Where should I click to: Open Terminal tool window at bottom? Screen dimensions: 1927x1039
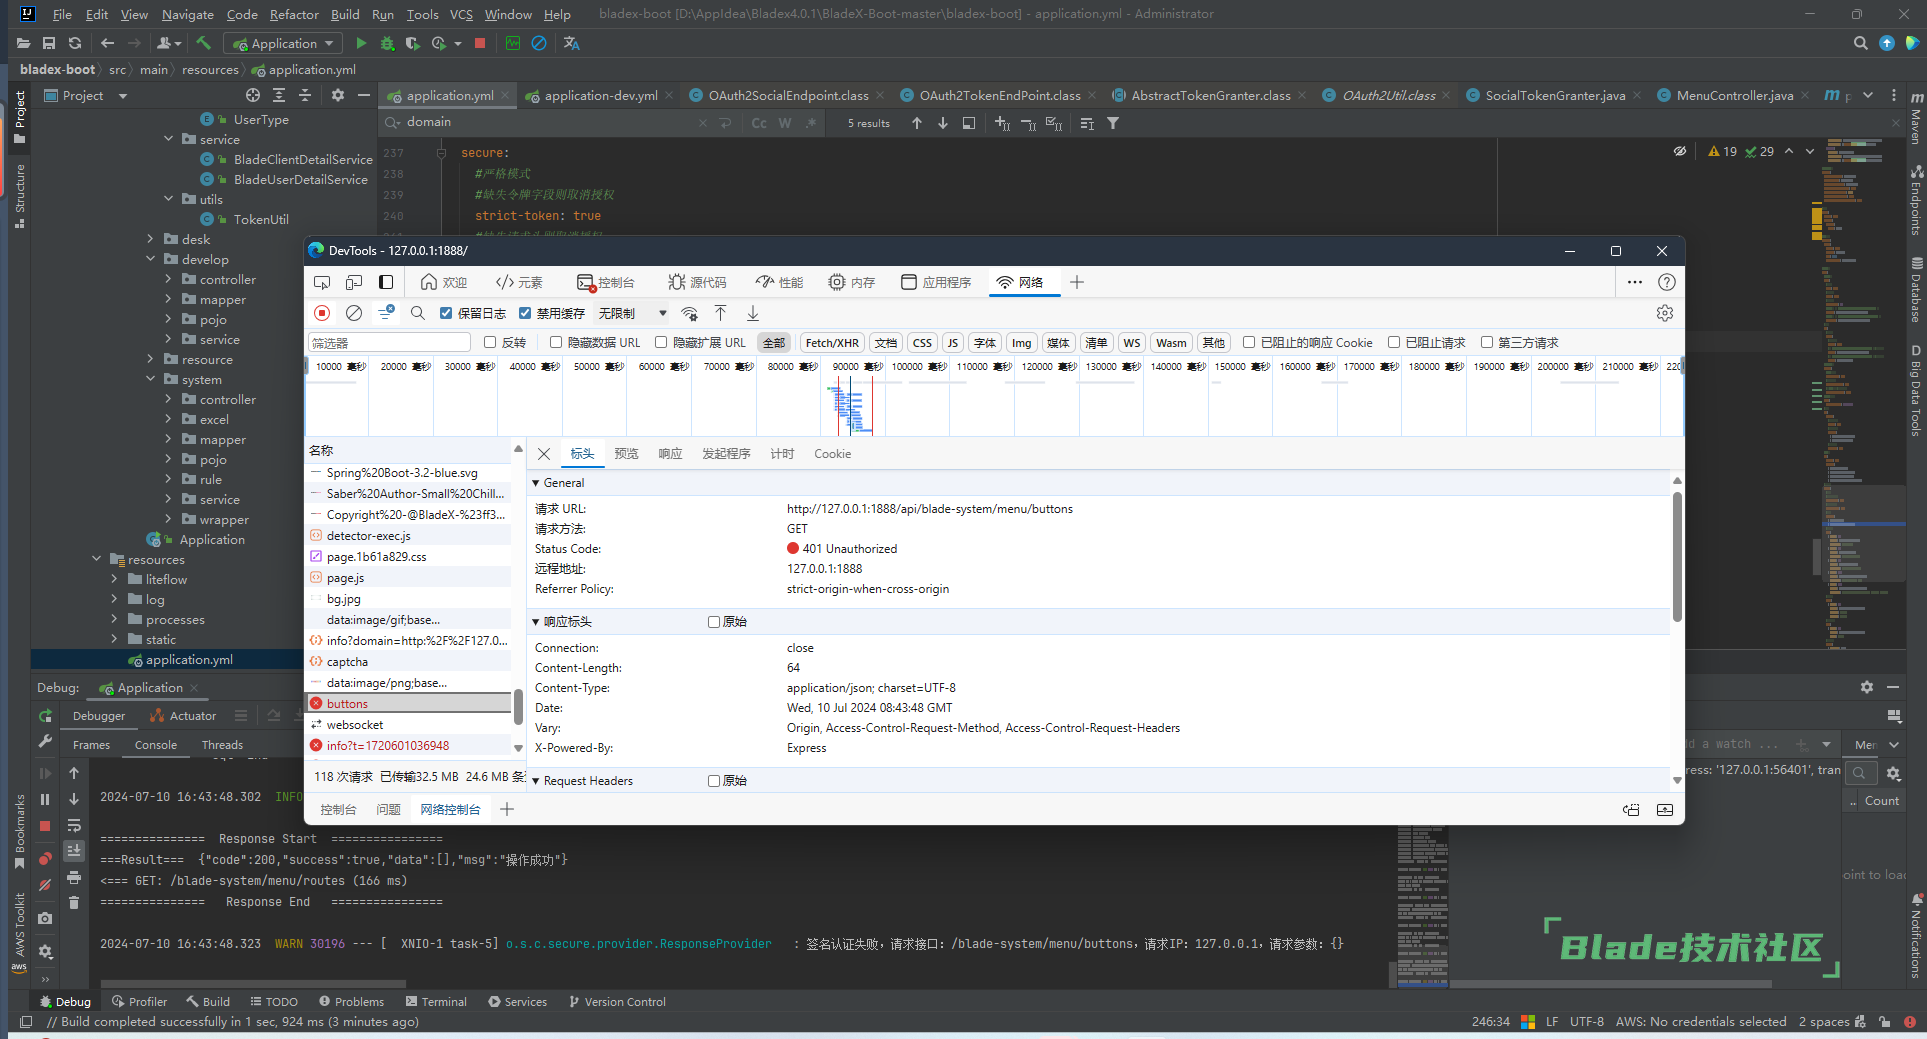coord(436,1001)
